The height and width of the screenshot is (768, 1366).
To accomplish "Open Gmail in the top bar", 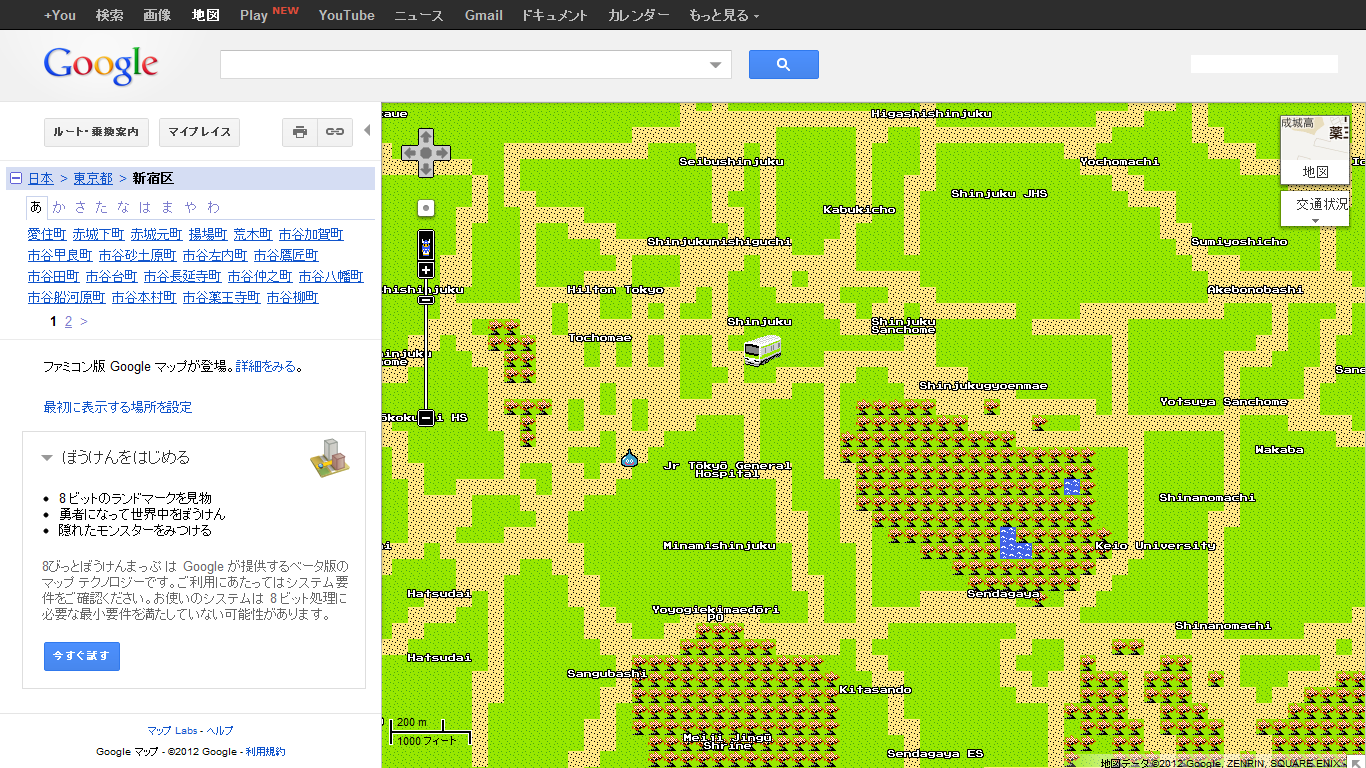I will (x=484, y=15).
